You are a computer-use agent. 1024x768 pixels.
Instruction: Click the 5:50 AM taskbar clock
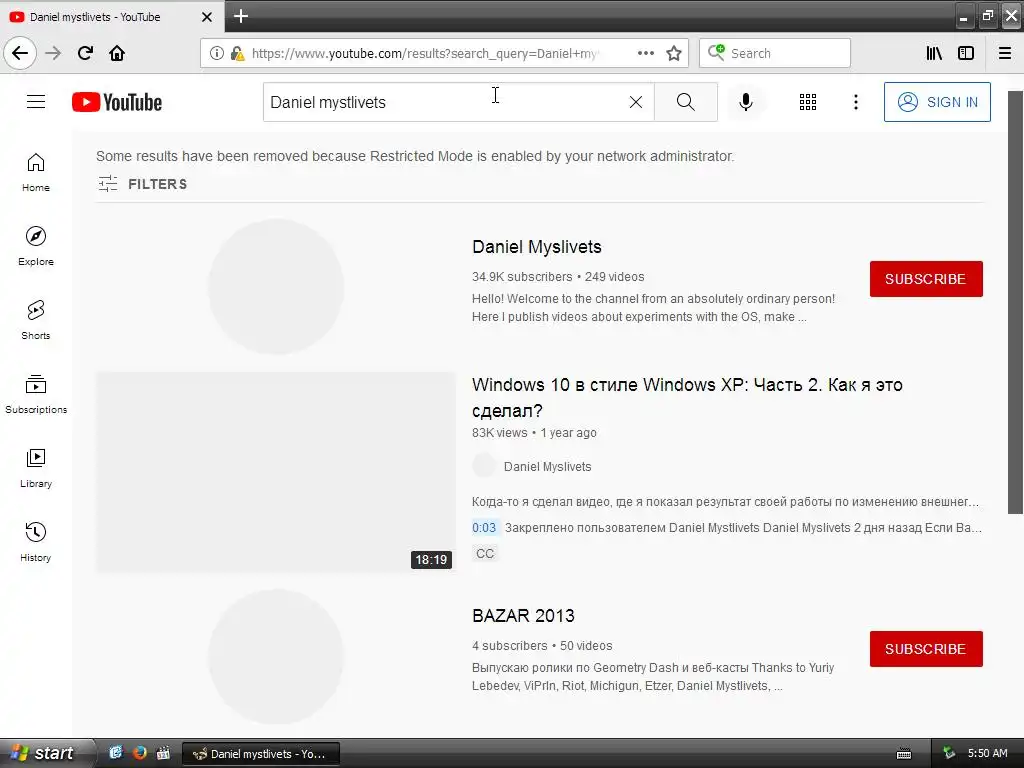click(x=987, y=753)
